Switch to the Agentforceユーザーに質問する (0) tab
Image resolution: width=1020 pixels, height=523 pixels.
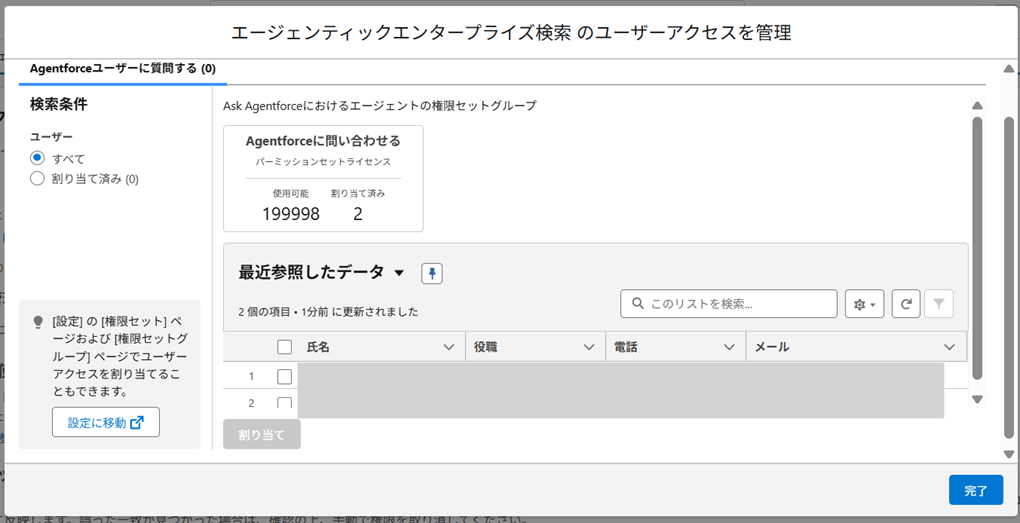(x=123, y=68)
